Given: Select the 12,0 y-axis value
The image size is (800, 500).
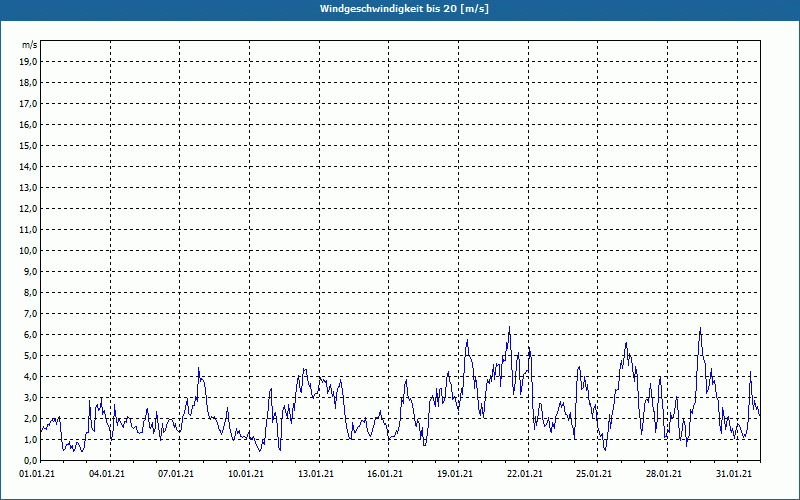Looking at the screenshot, I should click(28, 208).
